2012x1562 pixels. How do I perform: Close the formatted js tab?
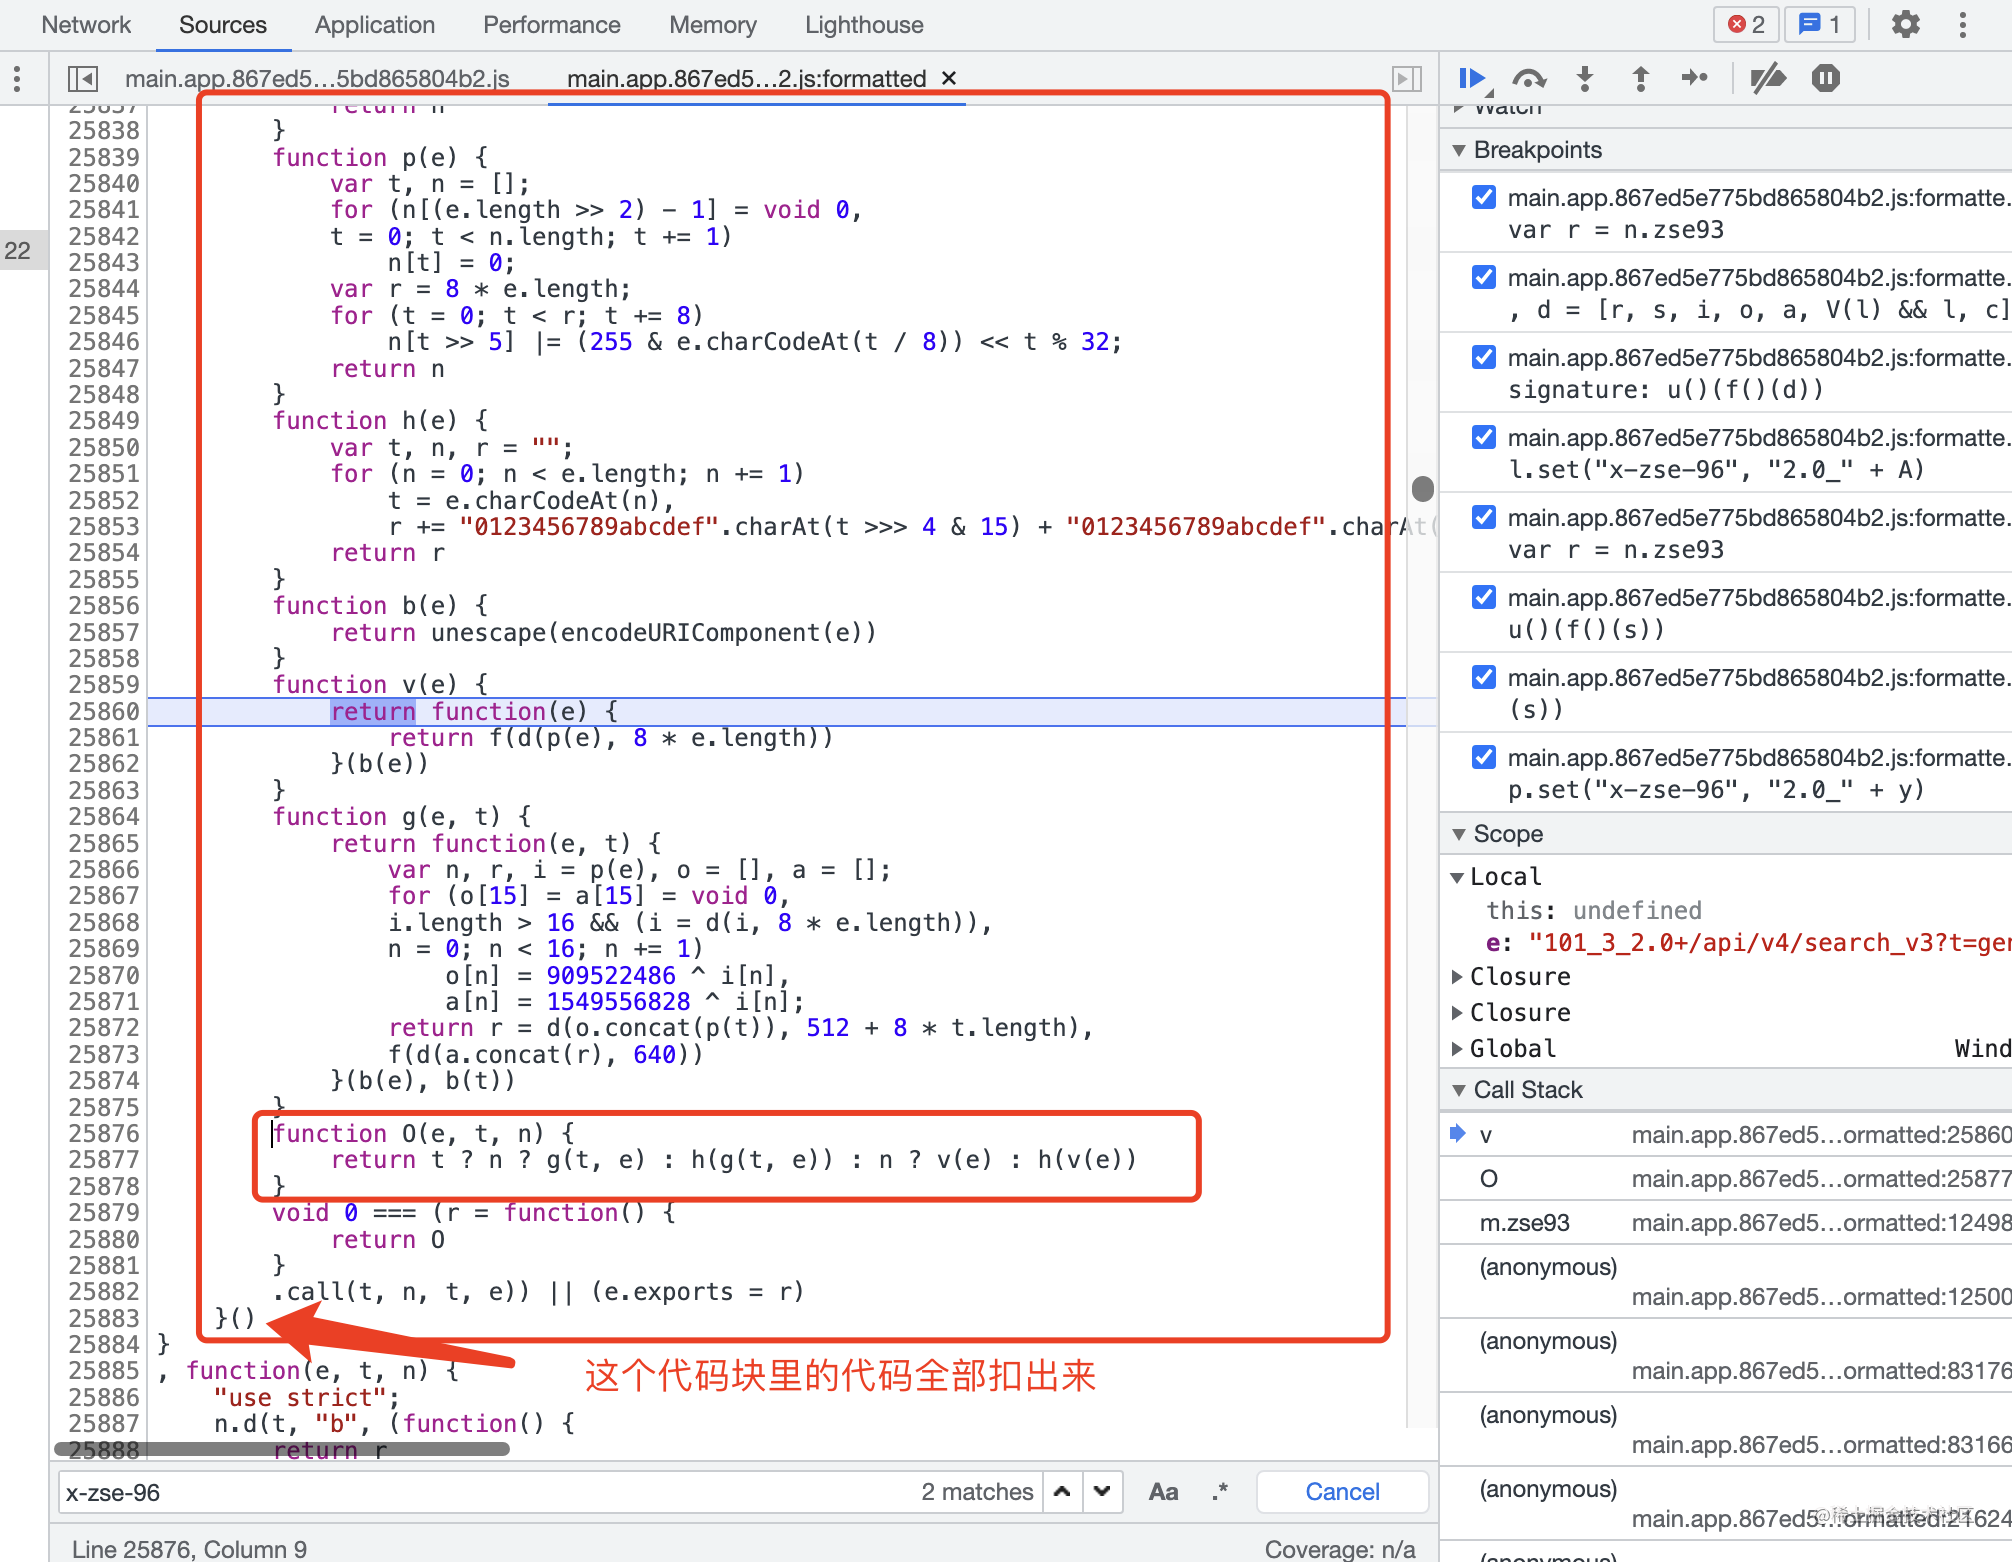[x=950, y=78]
